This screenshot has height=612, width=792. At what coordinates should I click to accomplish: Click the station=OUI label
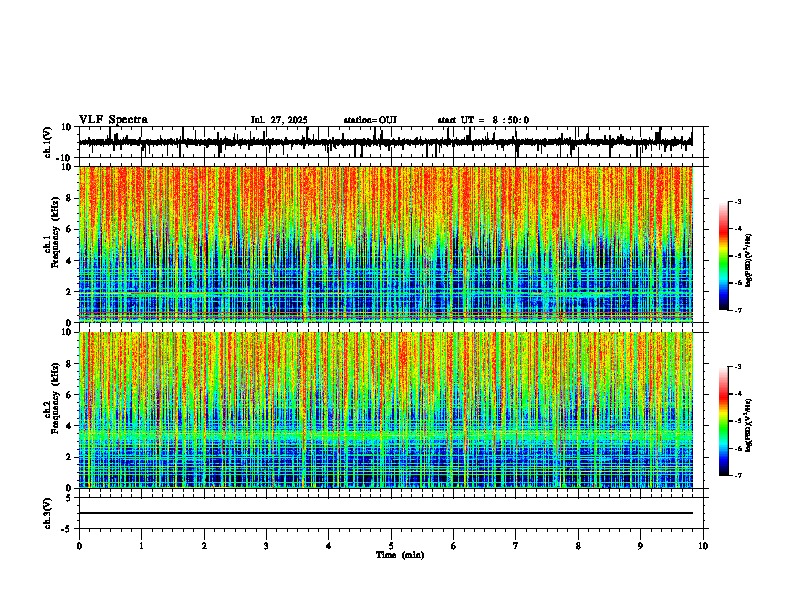click(370, 120)
